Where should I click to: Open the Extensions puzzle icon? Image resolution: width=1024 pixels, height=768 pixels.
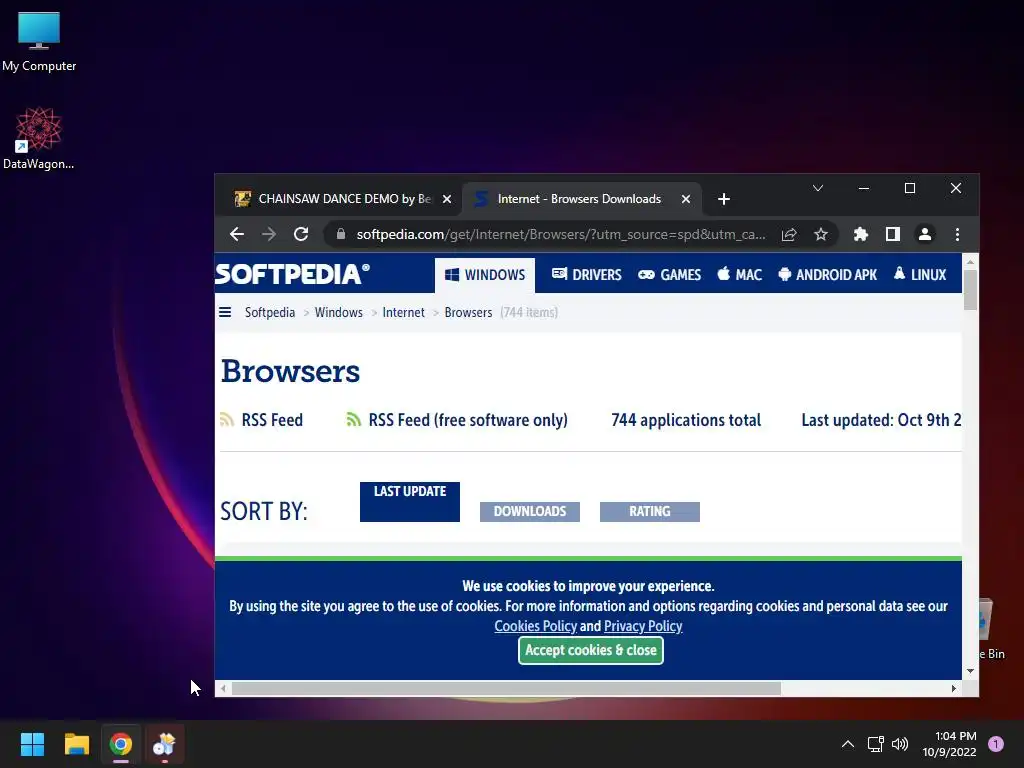[861, 234]
